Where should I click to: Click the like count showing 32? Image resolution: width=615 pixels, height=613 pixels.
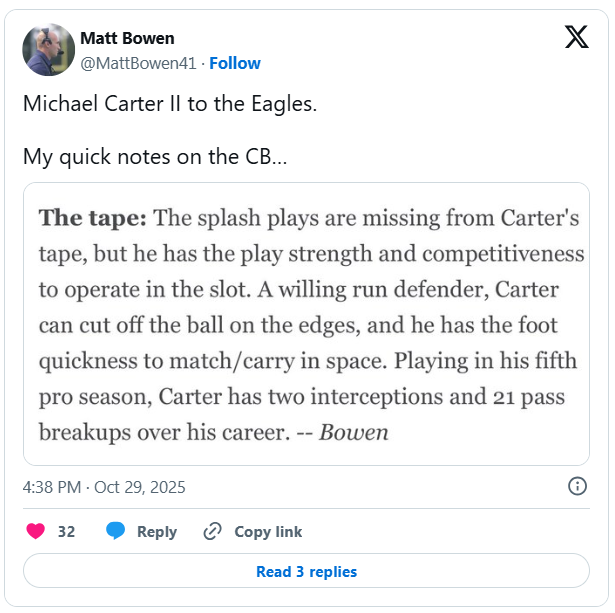tap(66, 532)
